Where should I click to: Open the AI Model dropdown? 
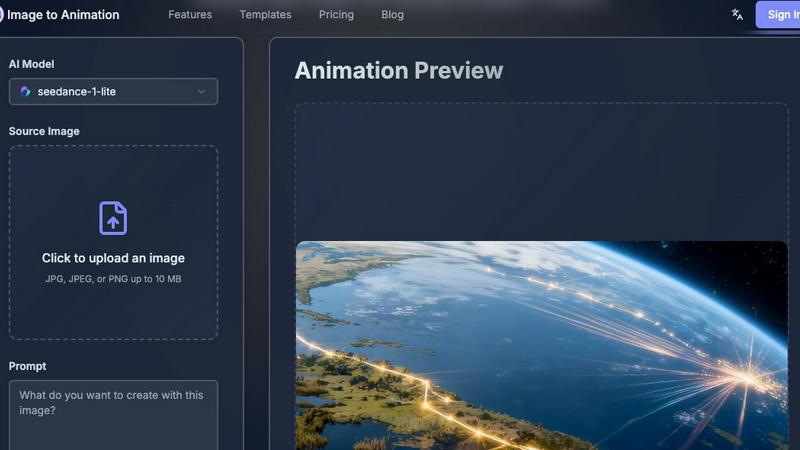113,92
